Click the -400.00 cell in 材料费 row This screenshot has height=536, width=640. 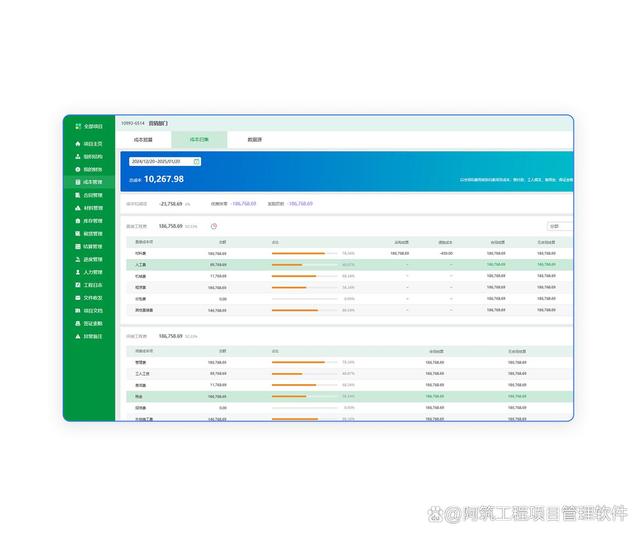(446, 254)
